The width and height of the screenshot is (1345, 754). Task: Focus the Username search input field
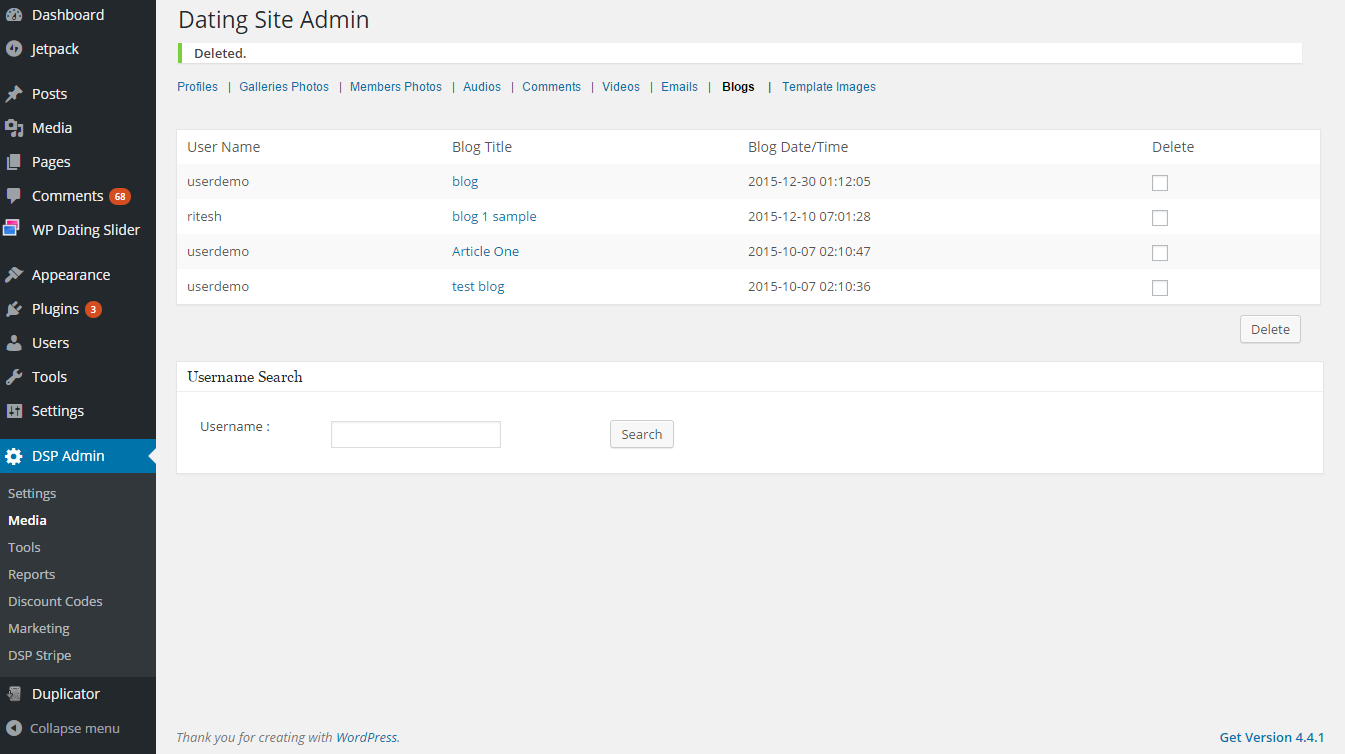click(x=416, y=434)
